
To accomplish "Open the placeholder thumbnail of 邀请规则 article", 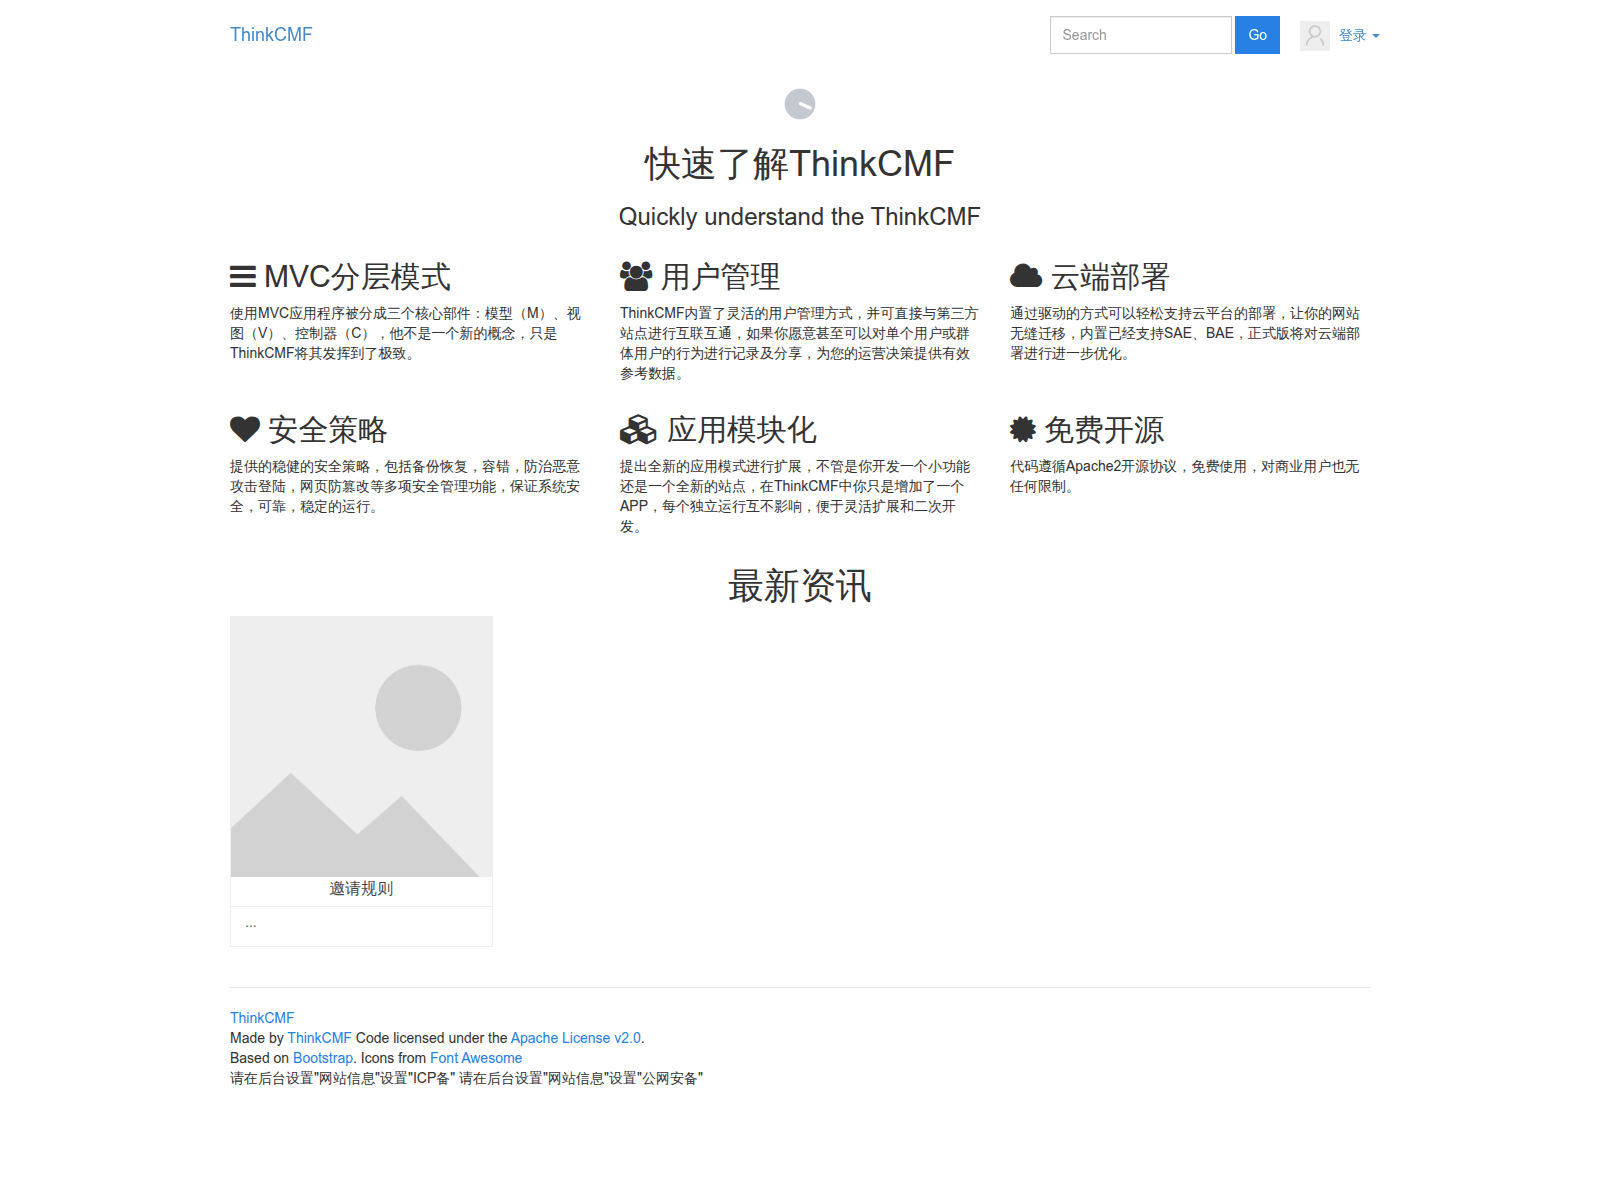I will click(361, 747).
